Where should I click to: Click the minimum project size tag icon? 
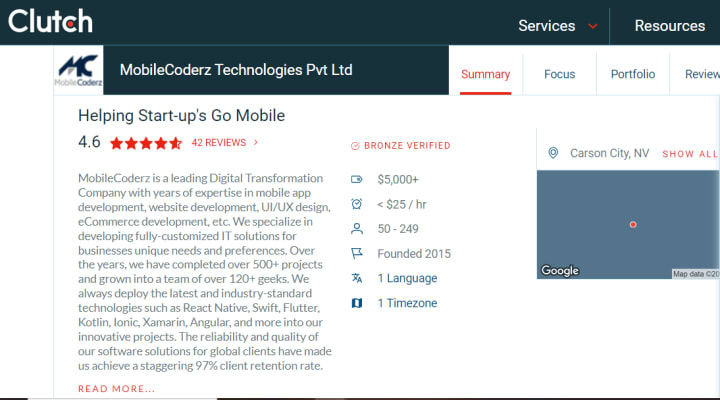(357, 179)
